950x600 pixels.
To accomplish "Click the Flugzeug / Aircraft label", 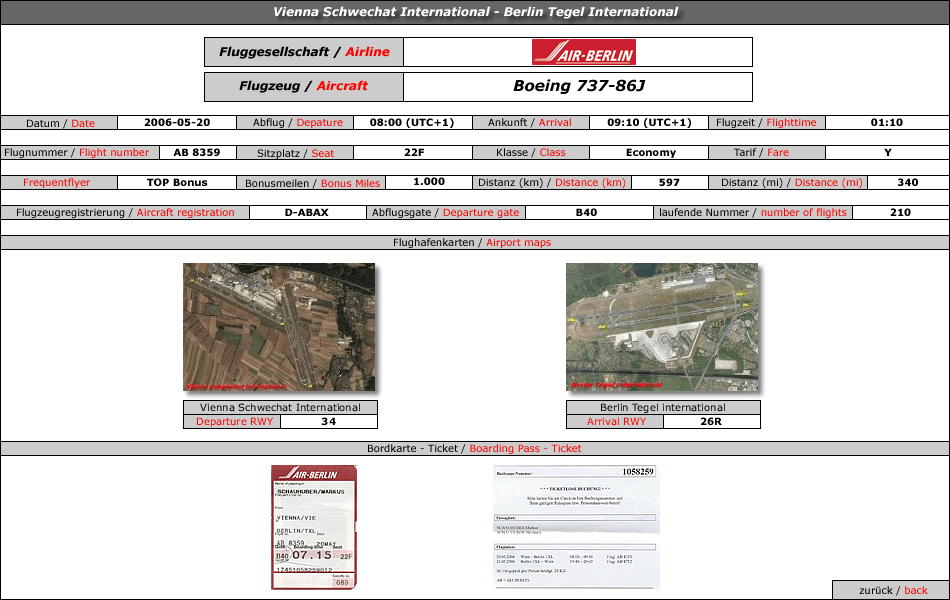I will click(x=304, y=87).
